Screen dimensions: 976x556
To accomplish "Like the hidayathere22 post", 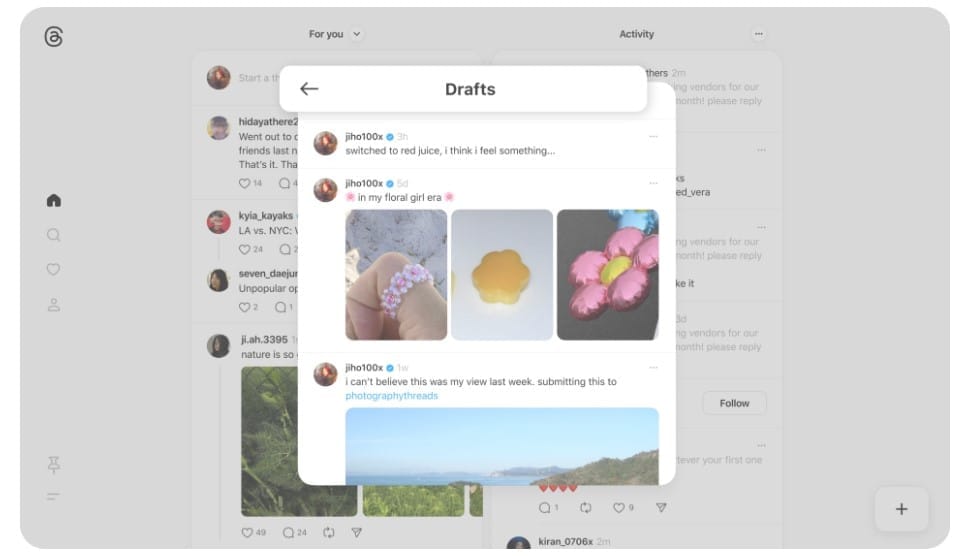I will (245, 183).
